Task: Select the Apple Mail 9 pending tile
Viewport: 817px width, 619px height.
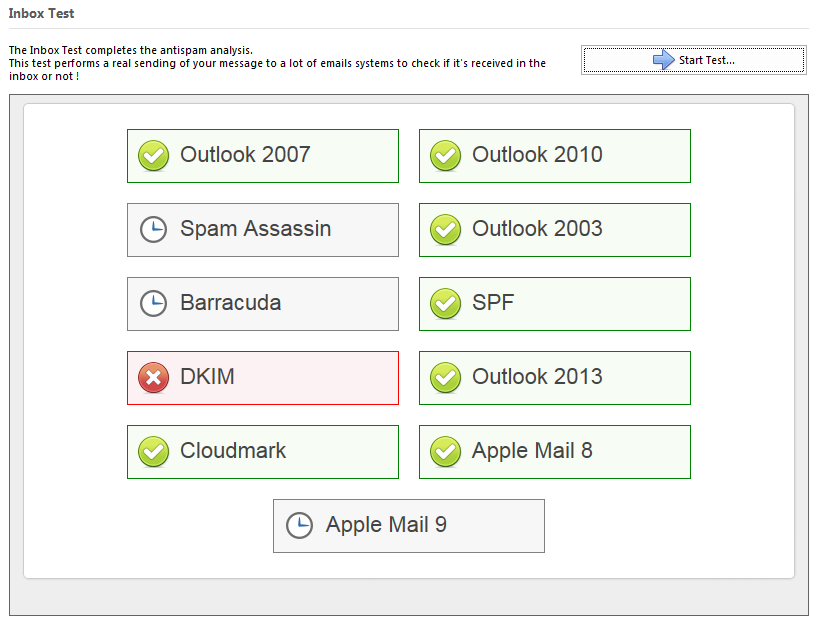Action: [x=409, y=526]
